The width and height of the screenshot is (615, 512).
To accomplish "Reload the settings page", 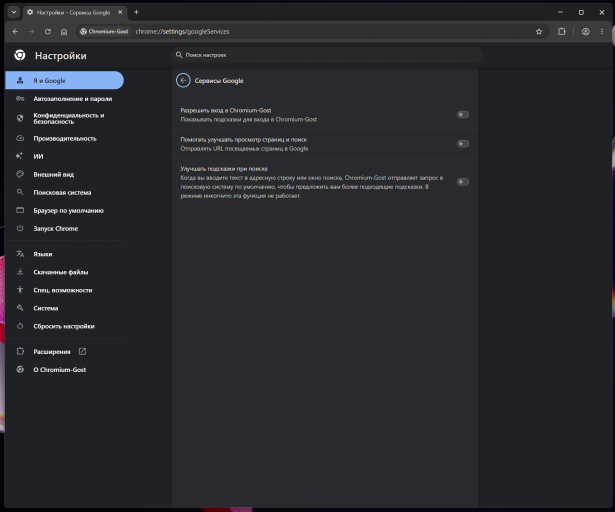I will point(47,31).
